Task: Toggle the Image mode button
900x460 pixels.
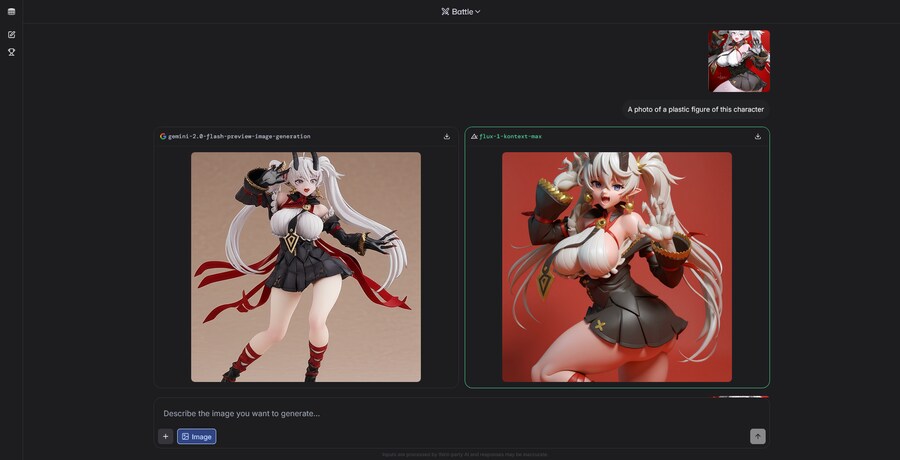Action: coord(197,436)
